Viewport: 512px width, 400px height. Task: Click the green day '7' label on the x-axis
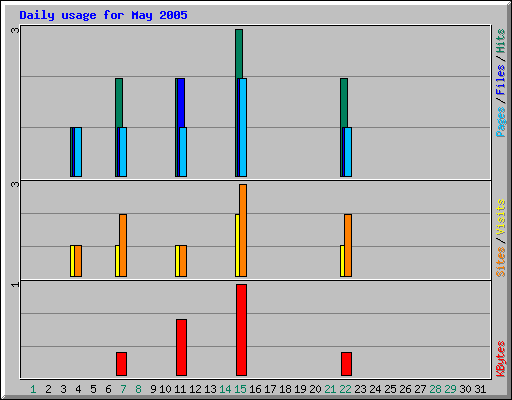pos(123,389)
